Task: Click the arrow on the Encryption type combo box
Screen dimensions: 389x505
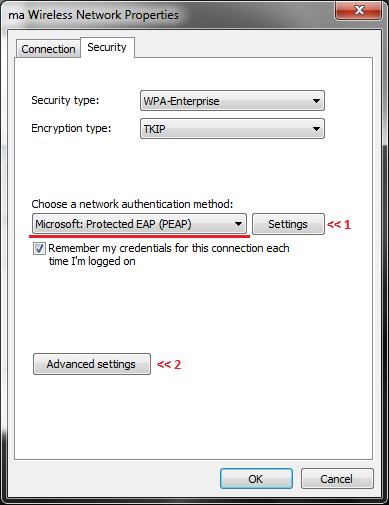Action: click(316, 129)
